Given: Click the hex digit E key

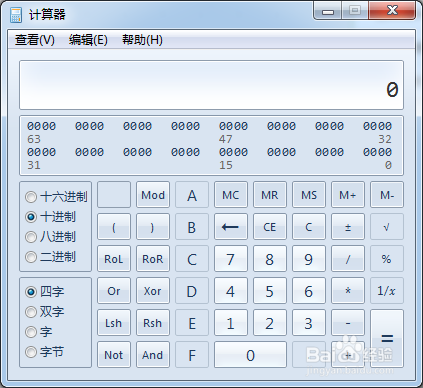Looking at the screenshot, I should 192,323.
